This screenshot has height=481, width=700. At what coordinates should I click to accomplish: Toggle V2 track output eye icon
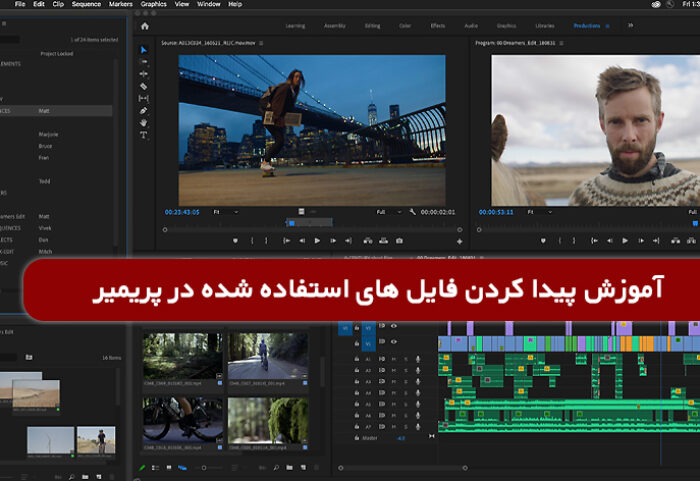click(x=394, y=326)
